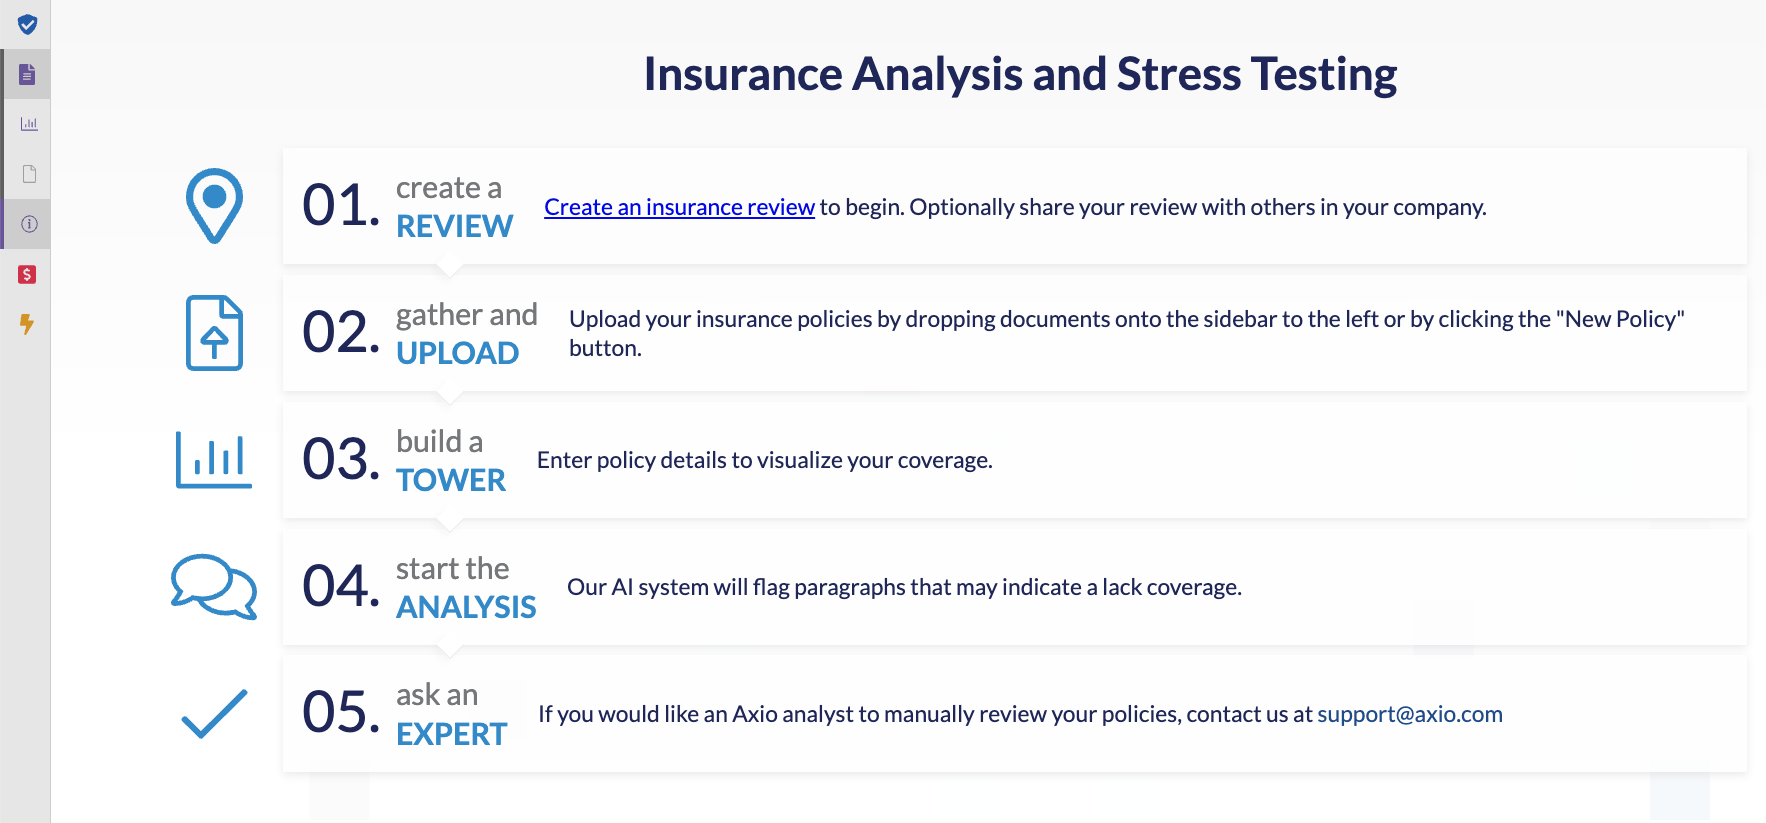
Task: Select the info circle sidebar icon
Action: click(x=29, y=224)
